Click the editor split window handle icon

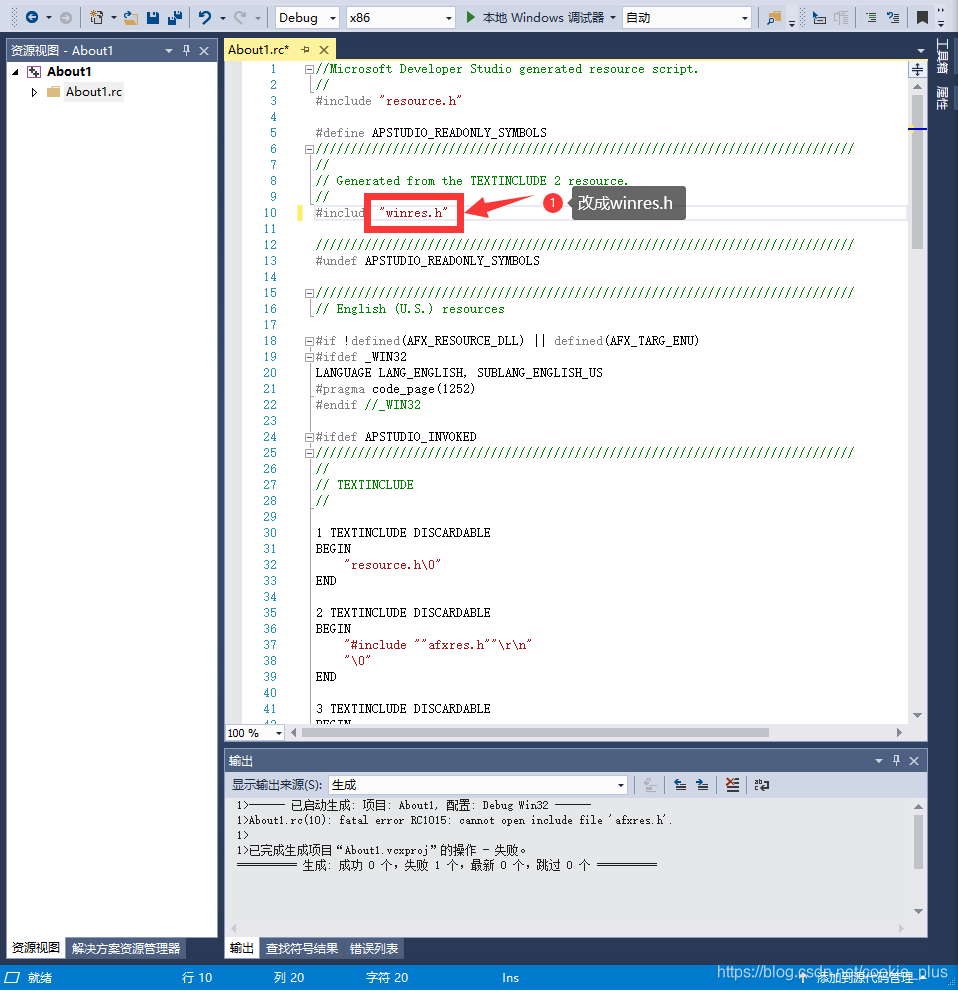pyautogui.click(x=918, y=70)
